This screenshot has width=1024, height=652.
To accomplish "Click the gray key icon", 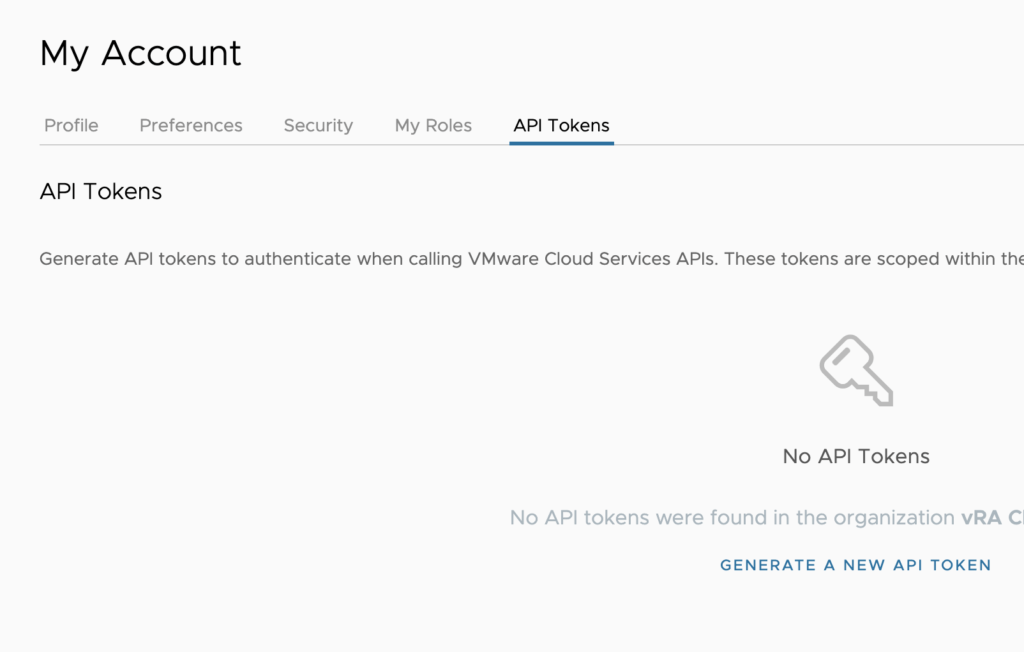I will pos(856,370).
